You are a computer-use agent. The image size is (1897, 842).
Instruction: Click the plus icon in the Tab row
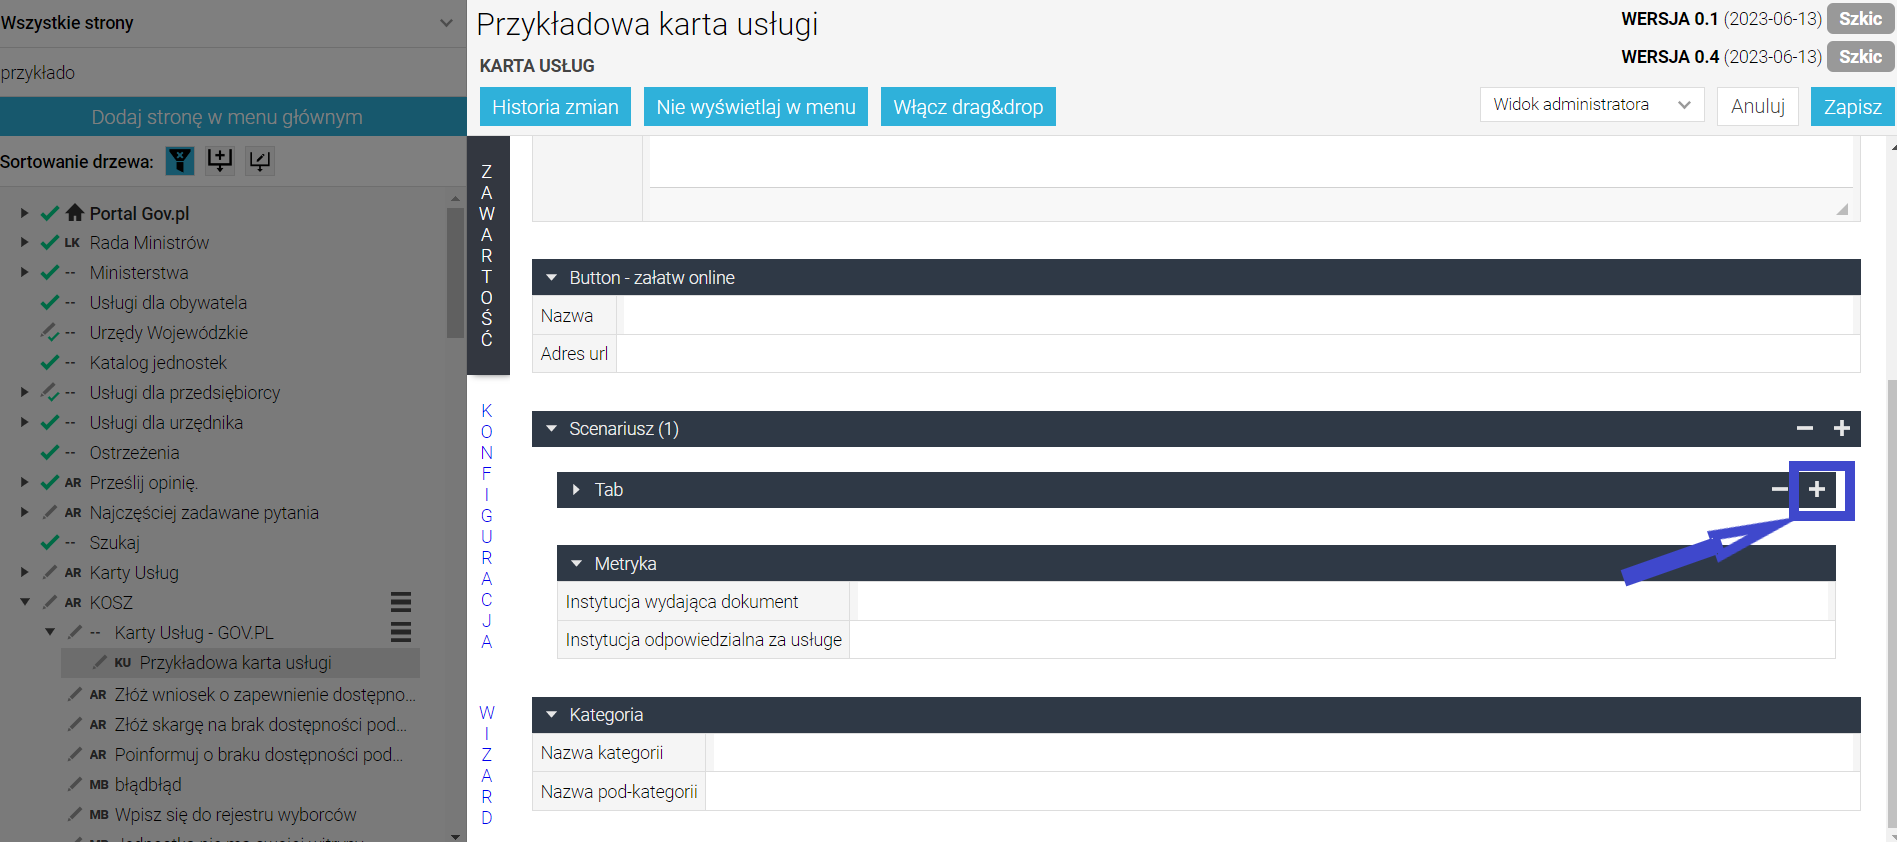1817,489
